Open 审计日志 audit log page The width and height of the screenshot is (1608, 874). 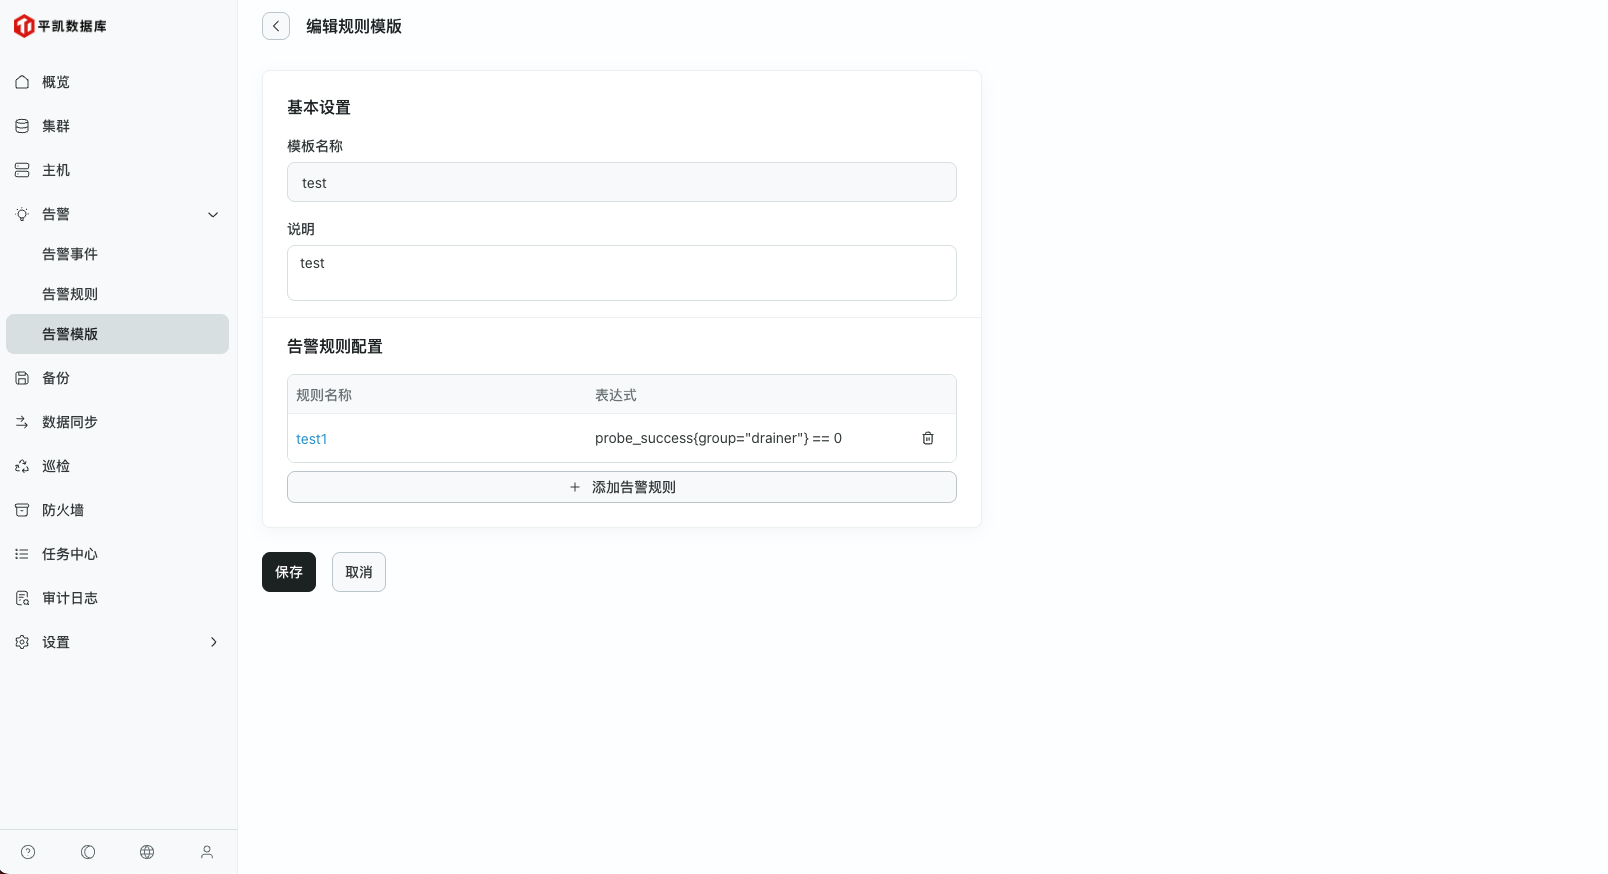[x=70, y=598]
